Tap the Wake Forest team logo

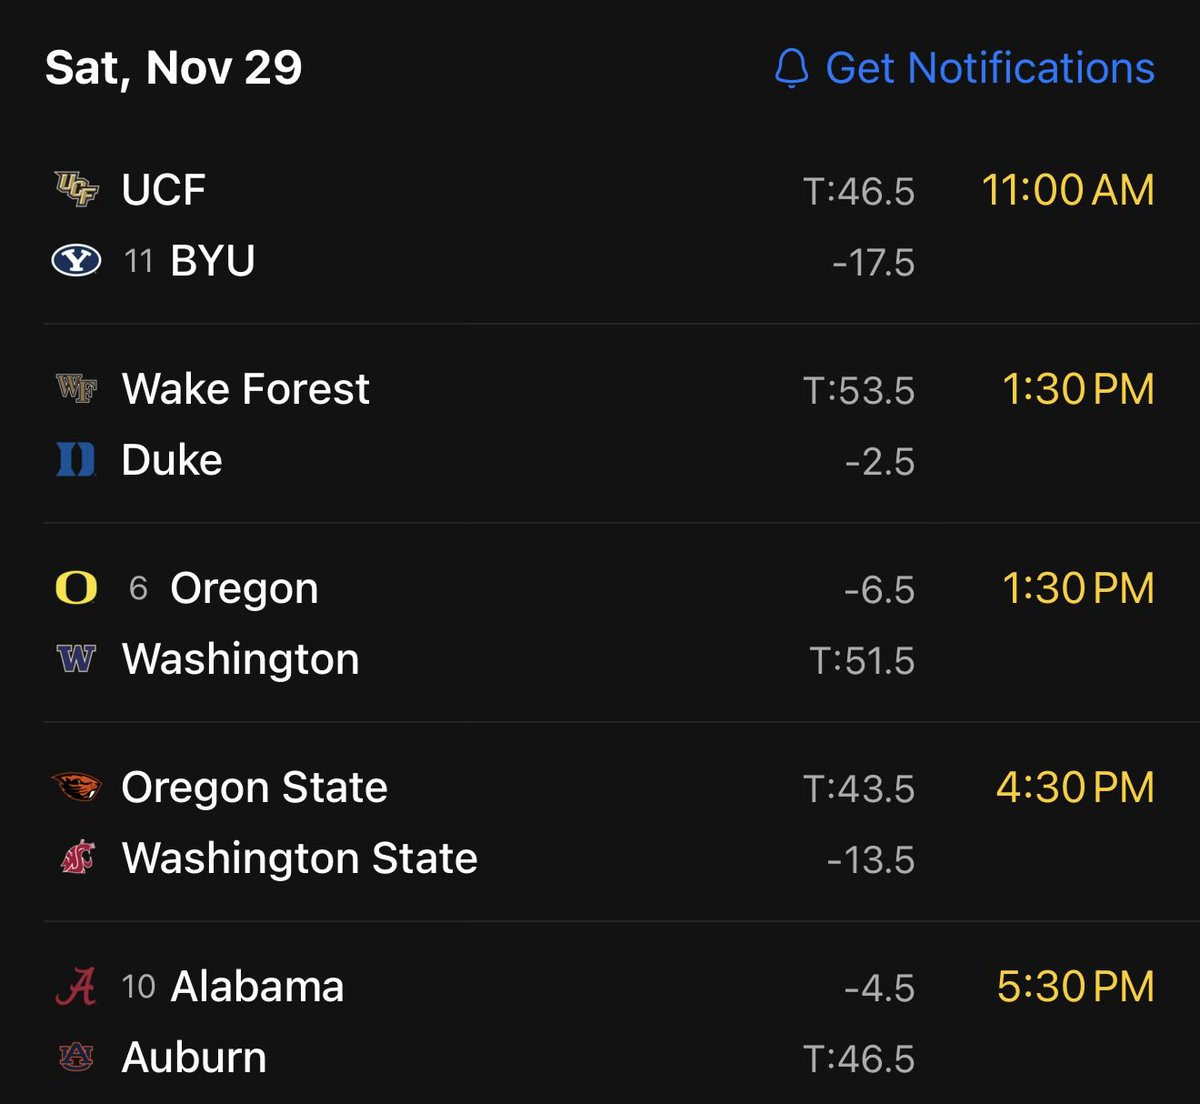coord(76,388)
